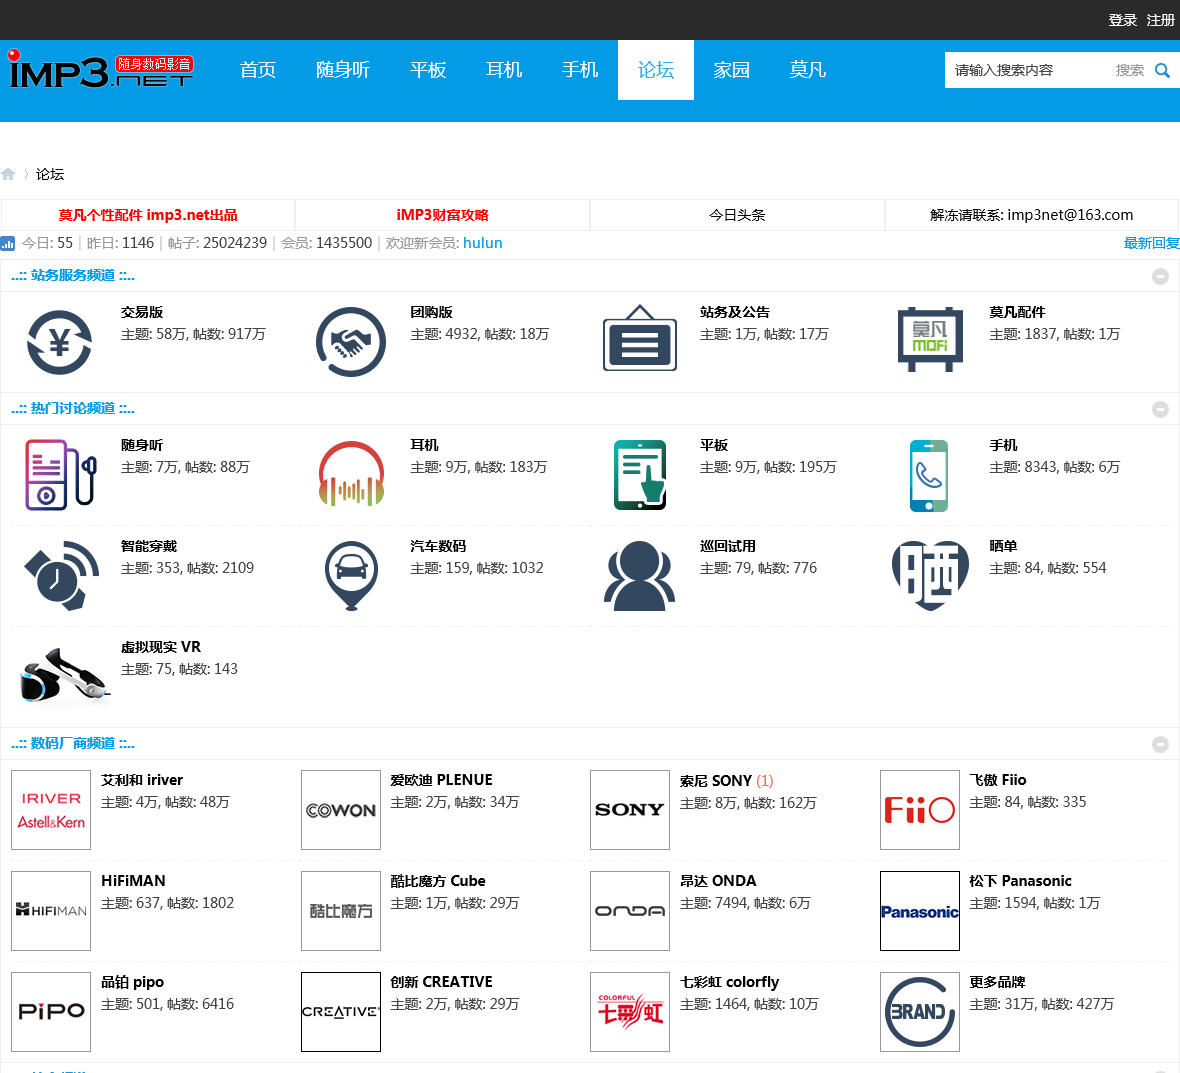The height and width of the screenshot is (1073, 1180).
Task: Open the 晒单 heart icon
Action: pyautogui.click(x=930, y=576)
